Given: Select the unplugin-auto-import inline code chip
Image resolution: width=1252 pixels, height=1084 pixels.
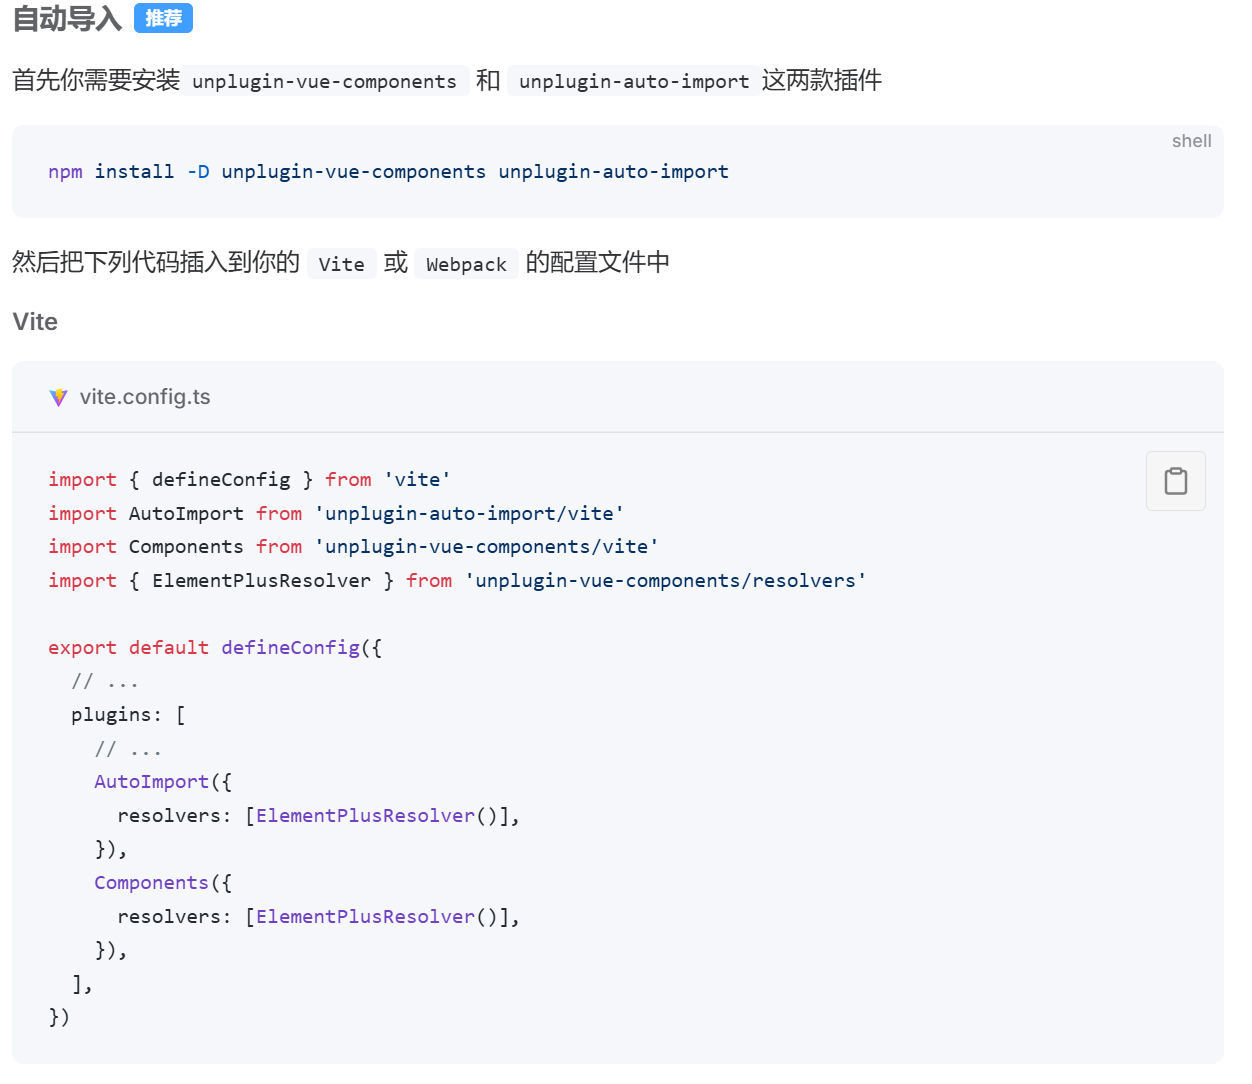Looking at the screenshot, I should tap(632, 80).
